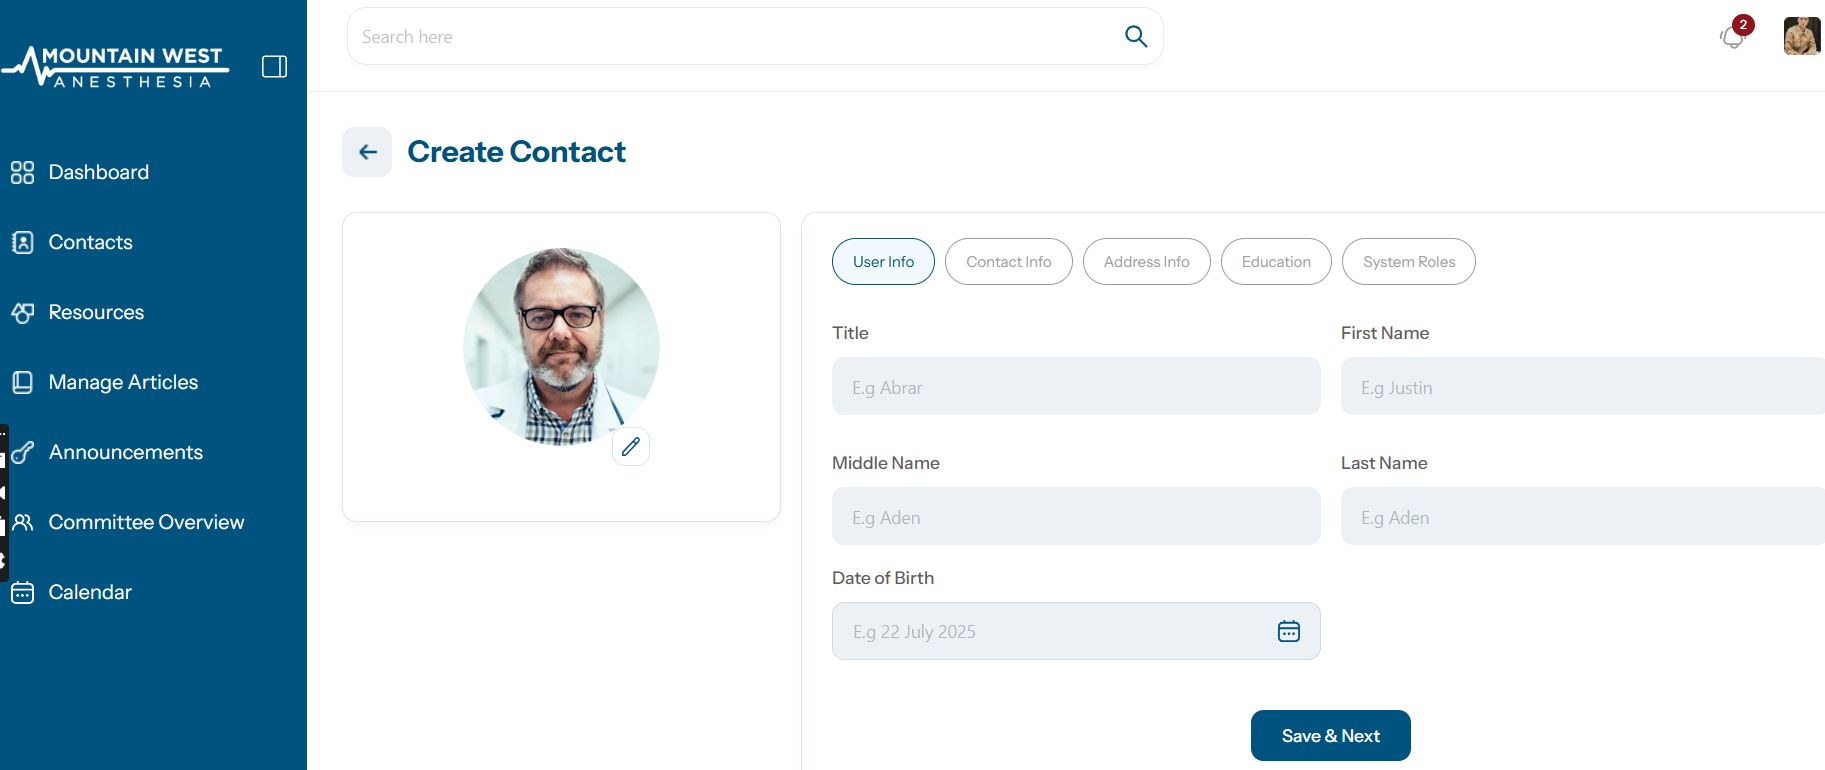This screenshot has width=1825, height=770.
Task: Open Resources in the sidebar
Action: click(96, 312)
